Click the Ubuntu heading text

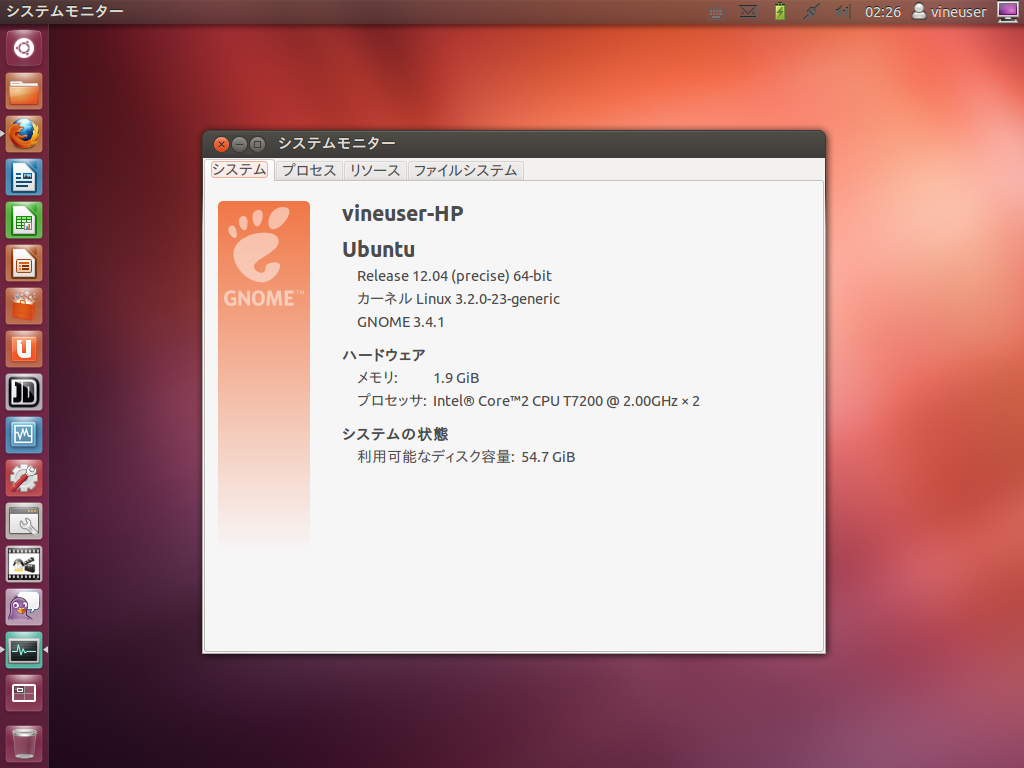tap(379, 249)
